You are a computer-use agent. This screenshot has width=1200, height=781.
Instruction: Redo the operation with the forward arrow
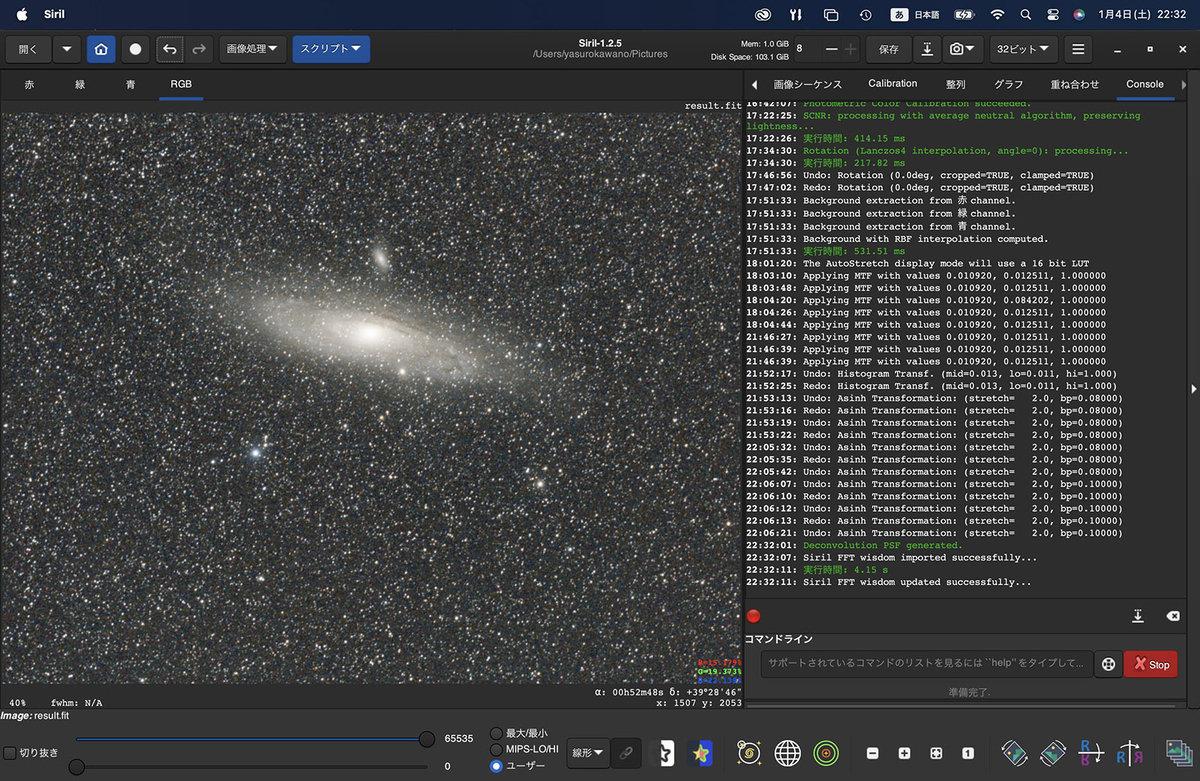coord(198,49)
